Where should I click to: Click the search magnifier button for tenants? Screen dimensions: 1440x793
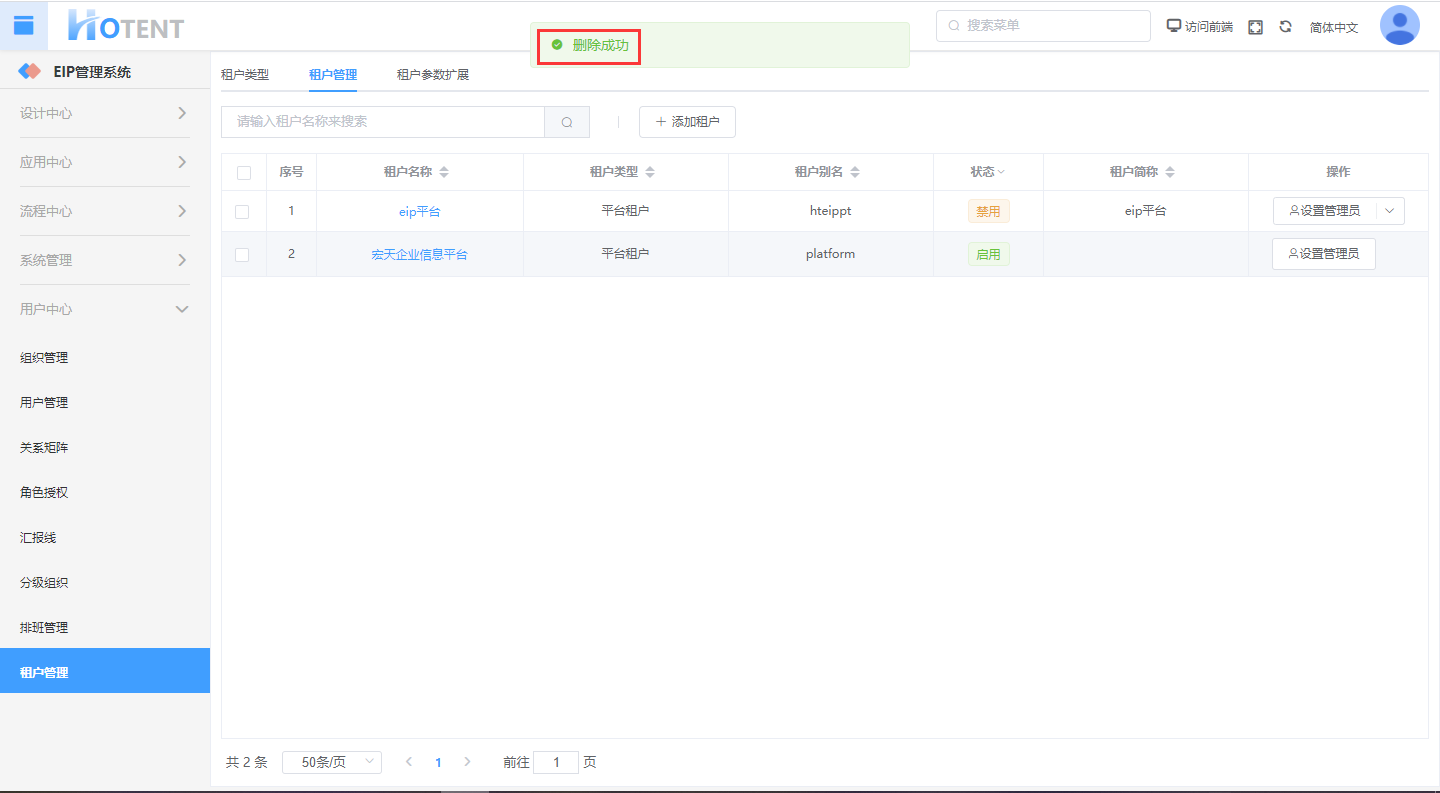(x=567, y=122)
